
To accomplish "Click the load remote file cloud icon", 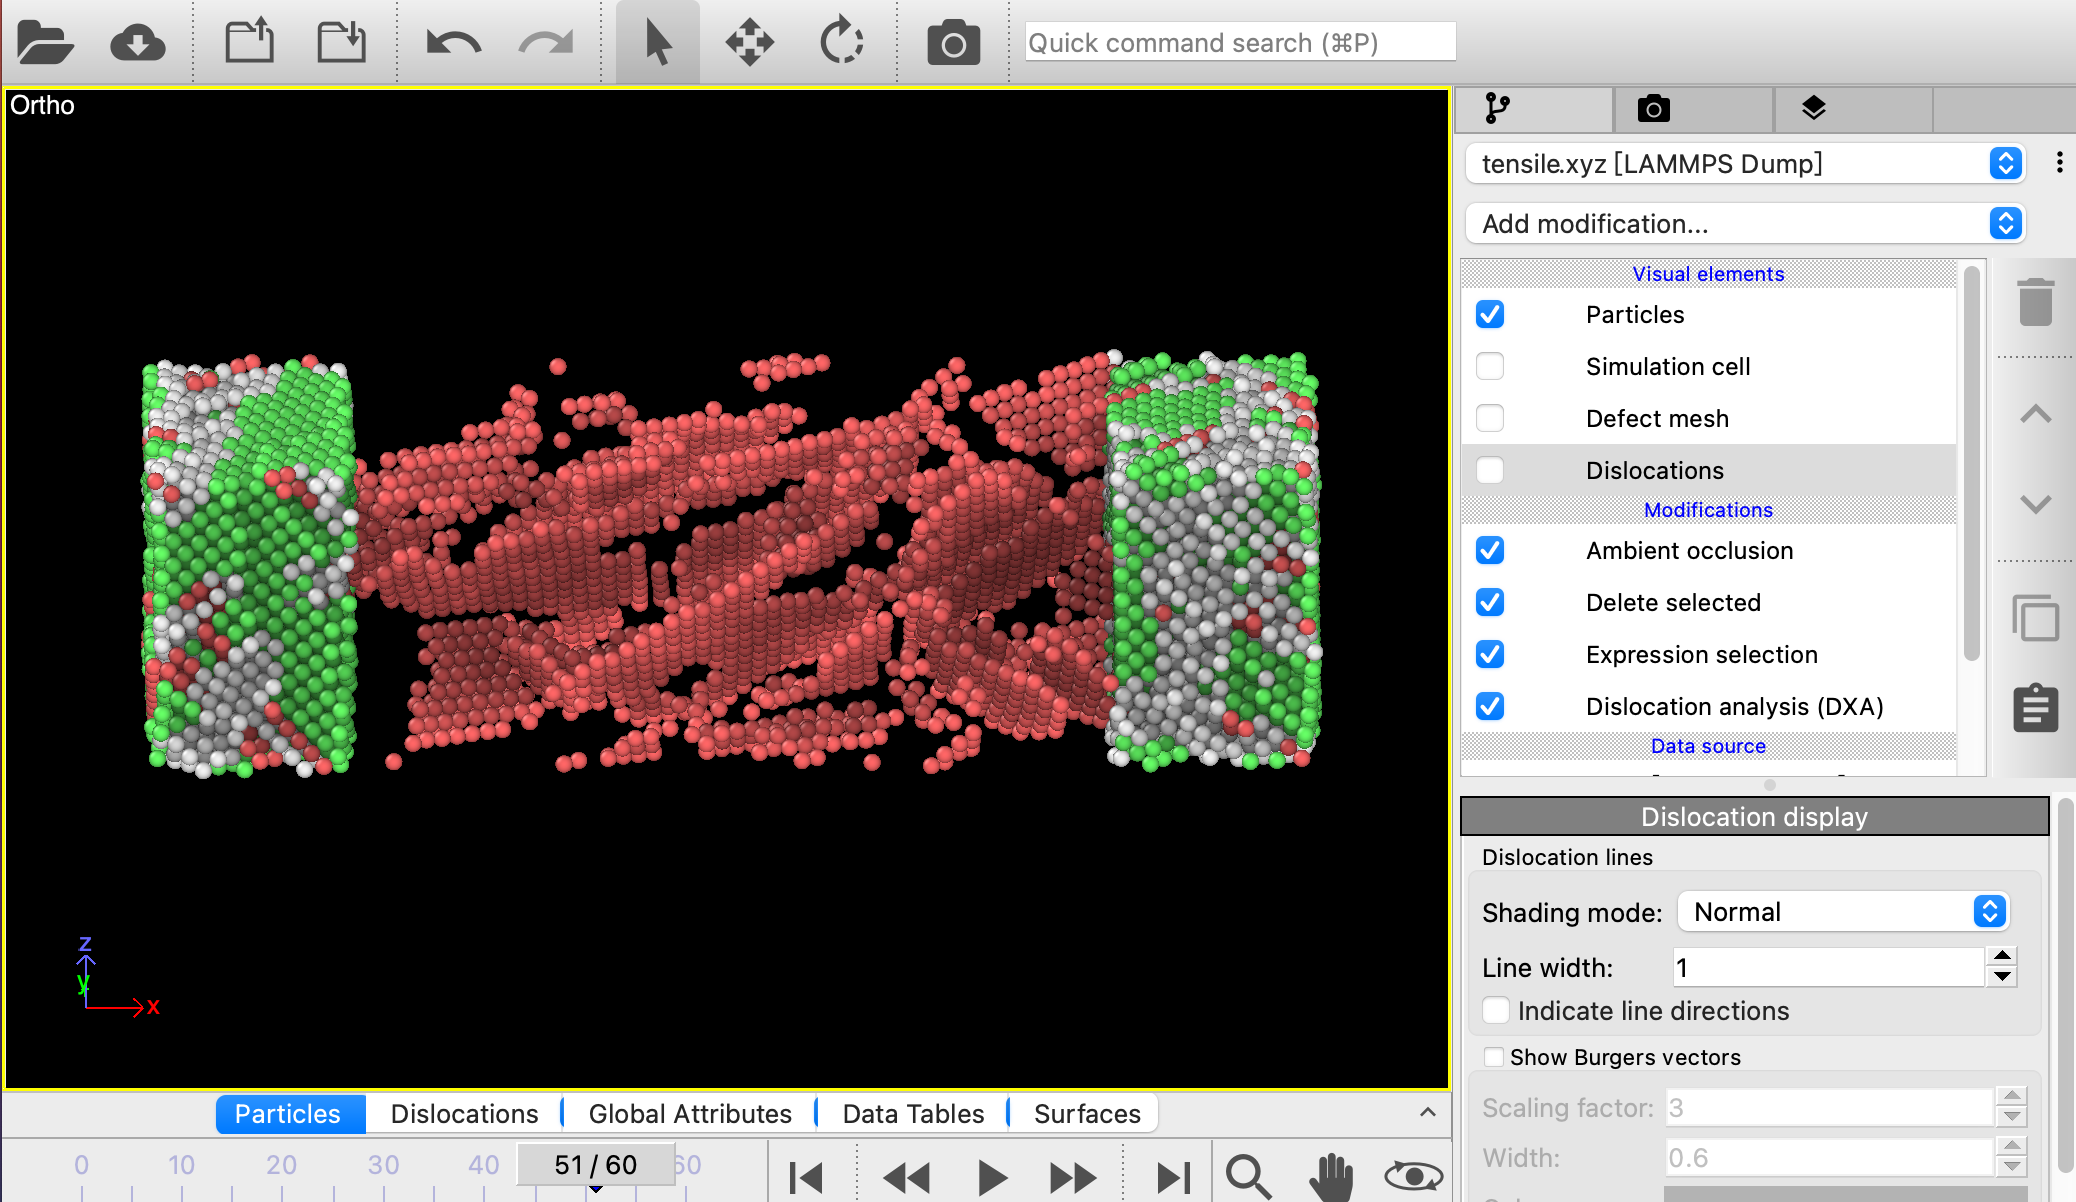I will (137, 43).
